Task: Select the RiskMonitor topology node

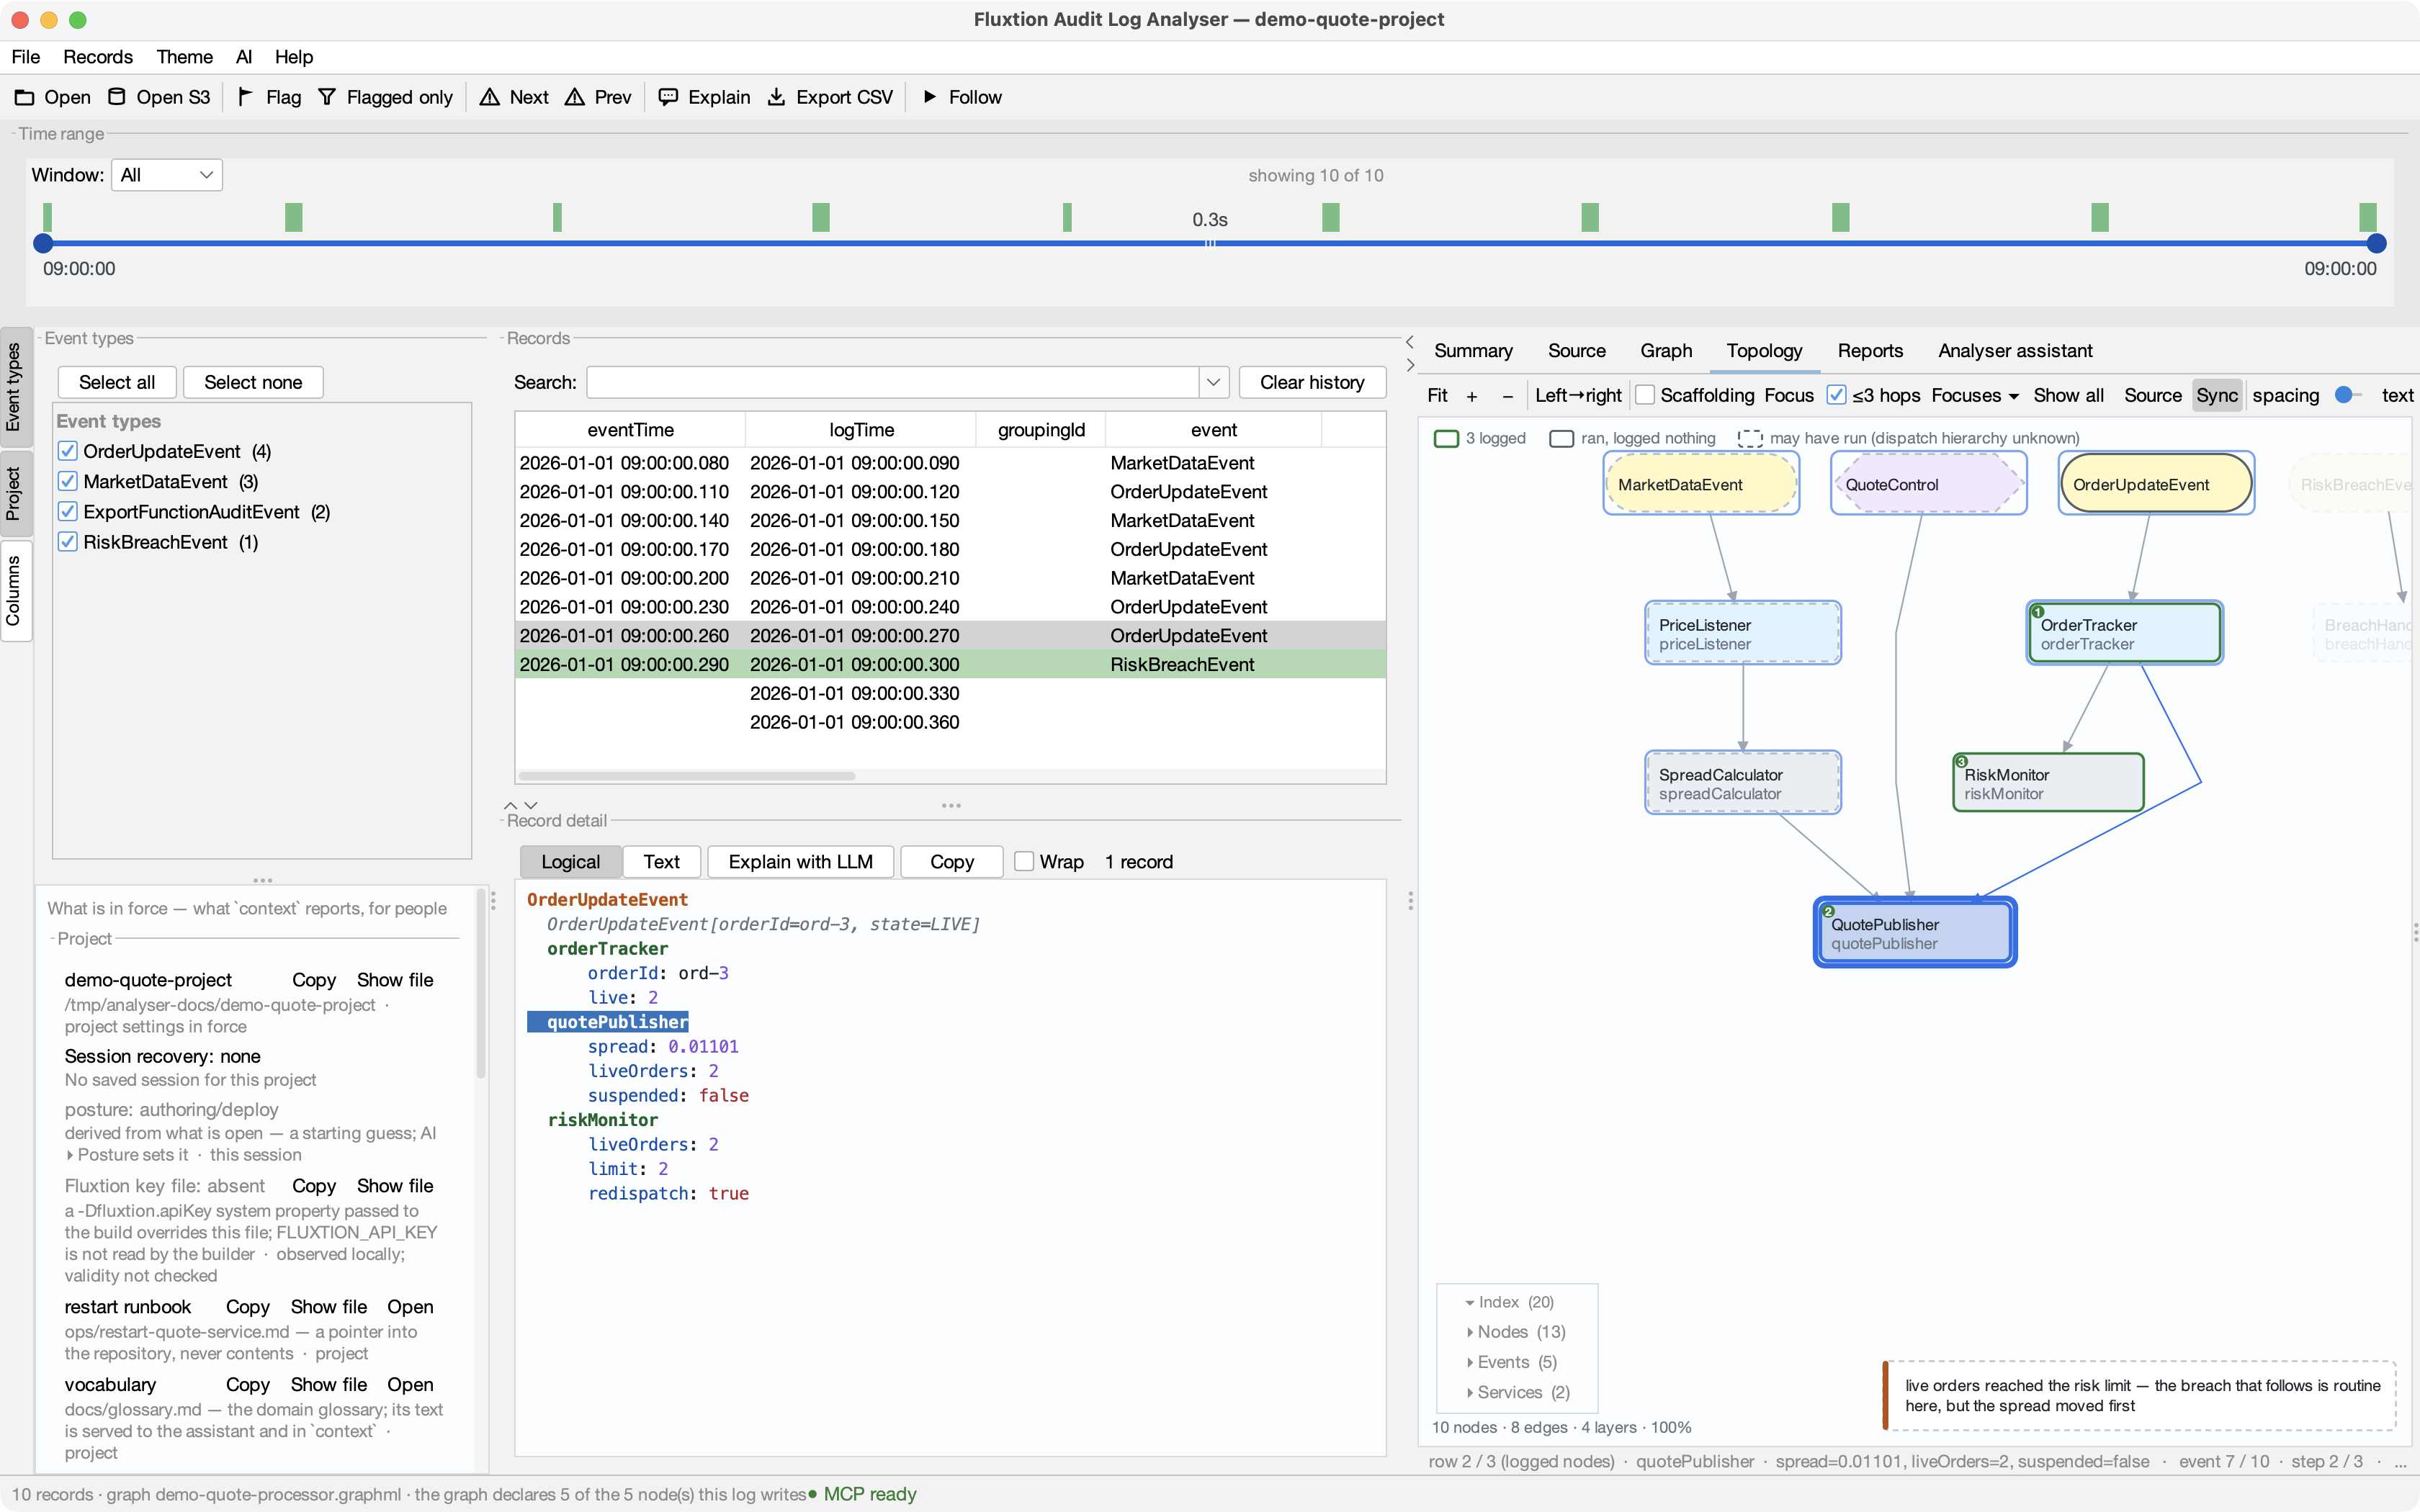Action: click(2048, 783)
